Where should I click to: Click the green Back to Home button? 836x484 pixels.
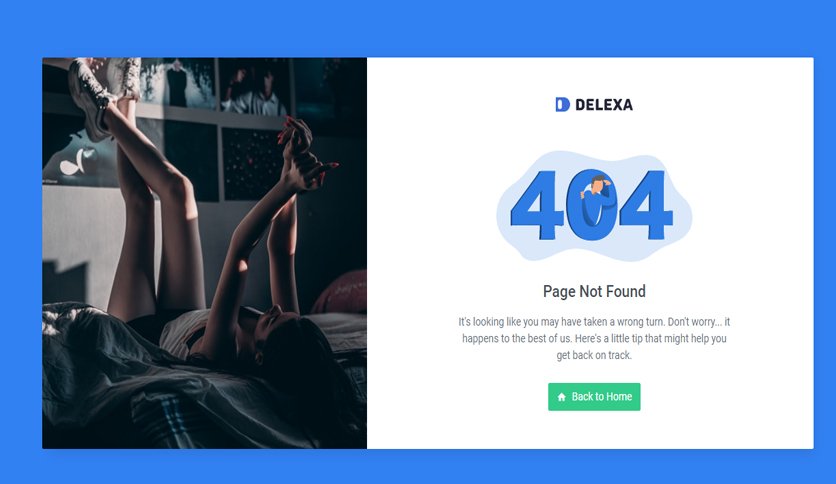click(594, 397)
